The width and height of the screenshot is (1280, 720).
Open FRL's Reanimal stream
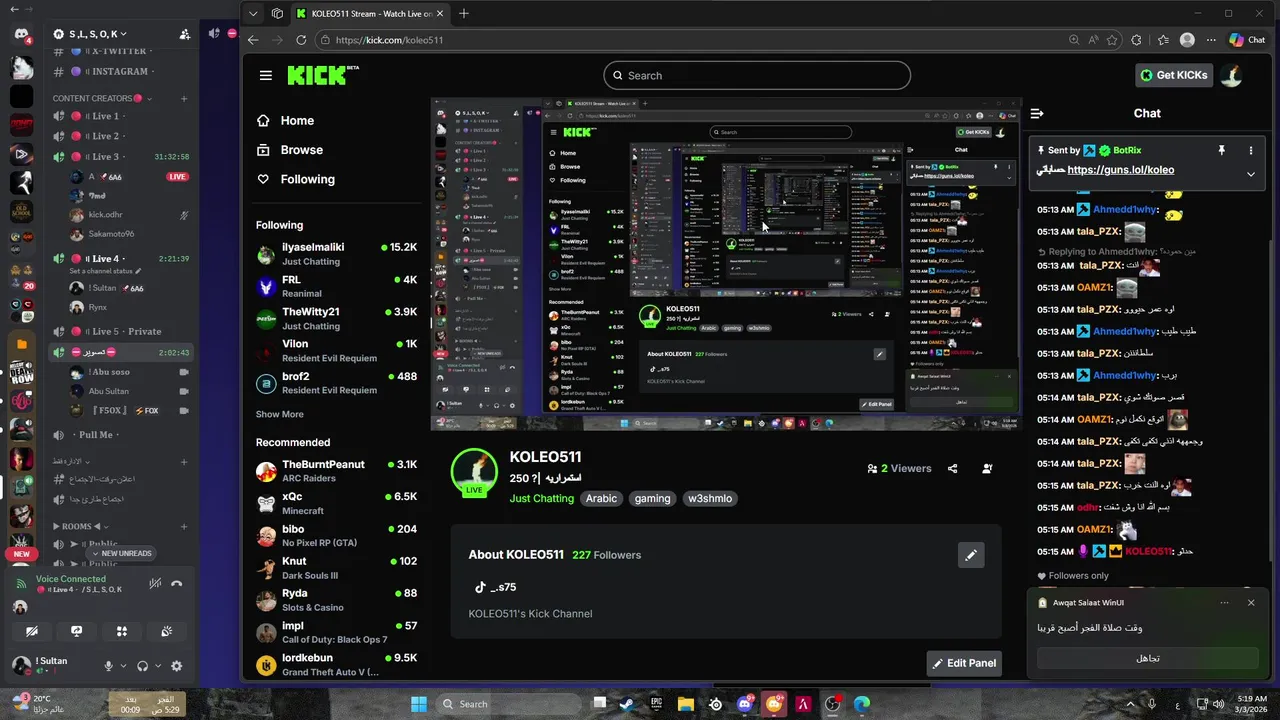click(336, 287)
